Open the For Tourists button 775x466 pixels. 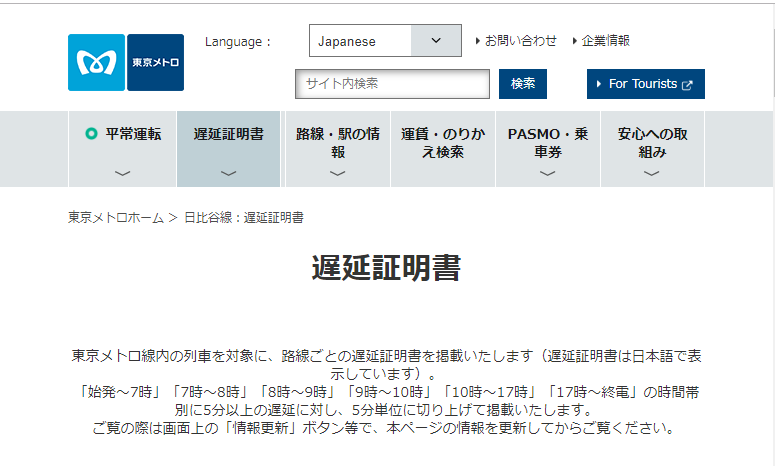[x=646, y=84]
